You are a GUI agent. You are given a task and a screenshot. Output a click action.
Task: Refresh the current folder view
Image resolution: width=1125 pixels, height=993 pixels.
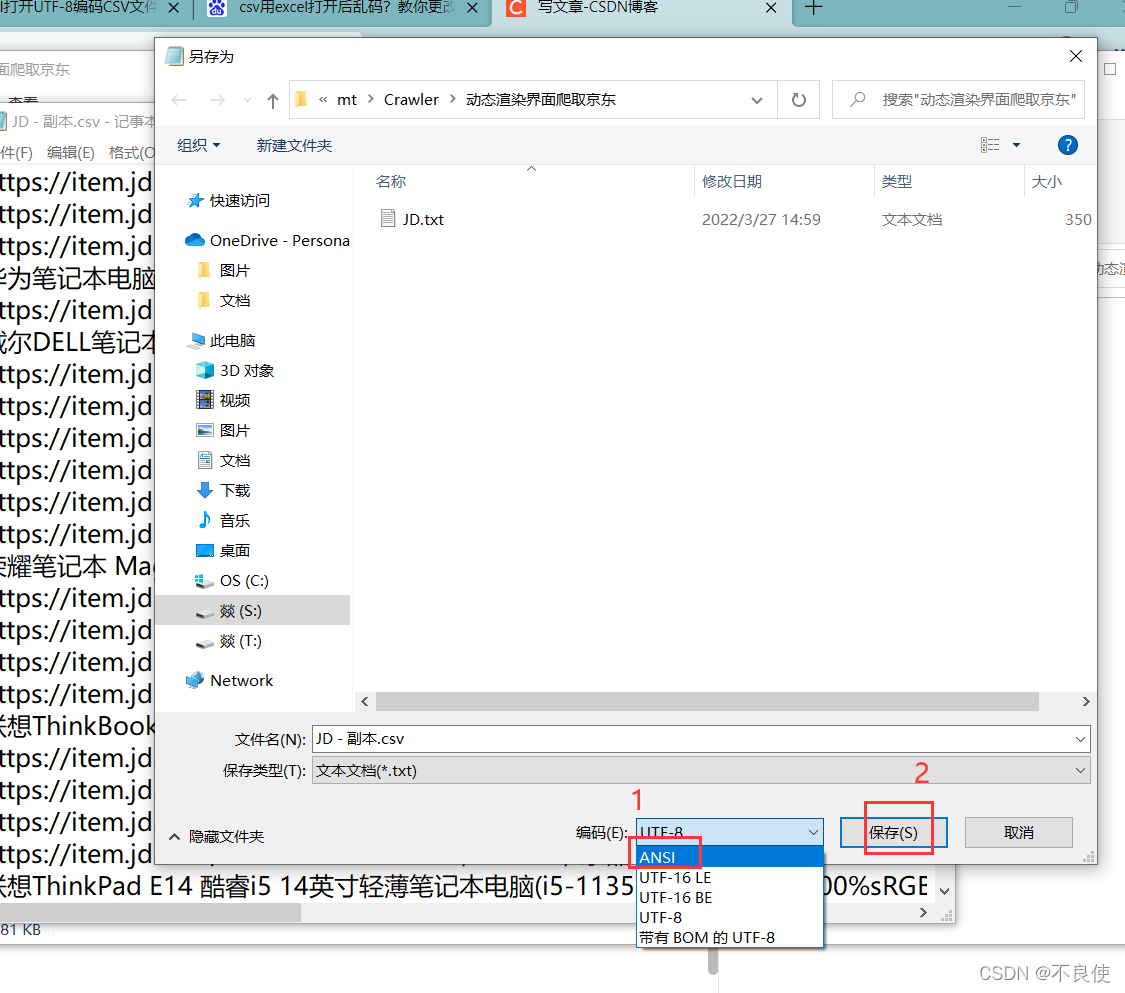pyautogui.click(x=799, y=100)
